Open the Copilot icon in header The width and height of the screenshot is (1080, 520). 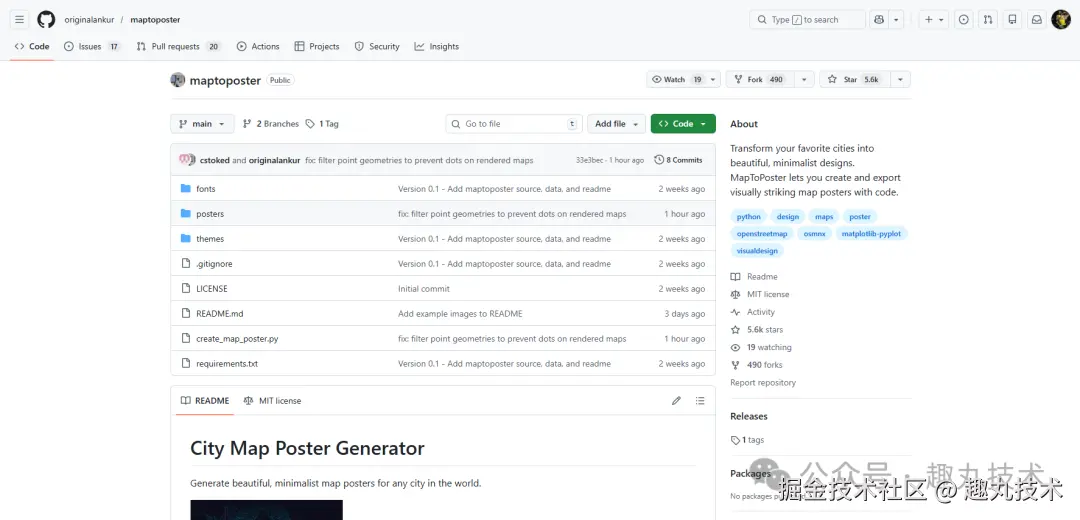(x=879, y=20)
